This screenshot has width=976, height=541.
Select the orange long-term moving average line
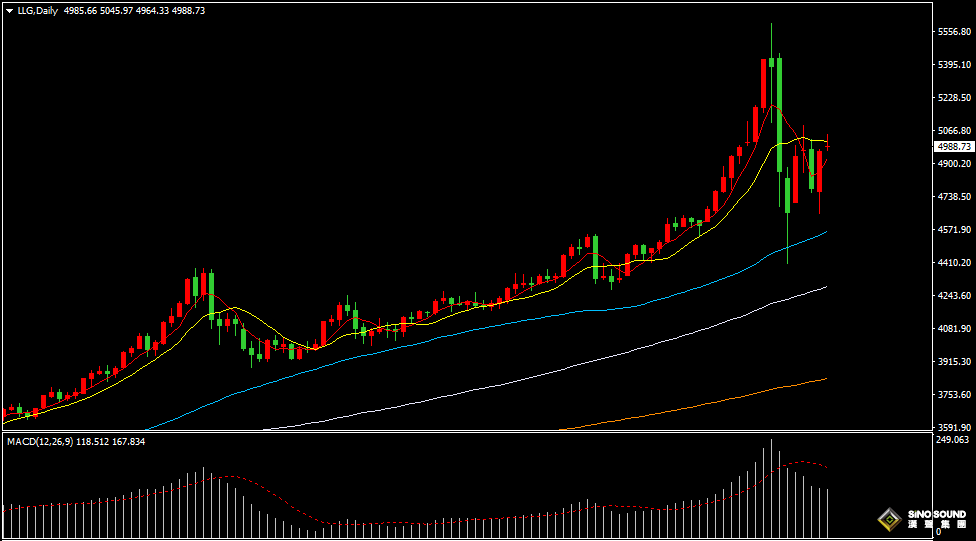click(700, 403)
